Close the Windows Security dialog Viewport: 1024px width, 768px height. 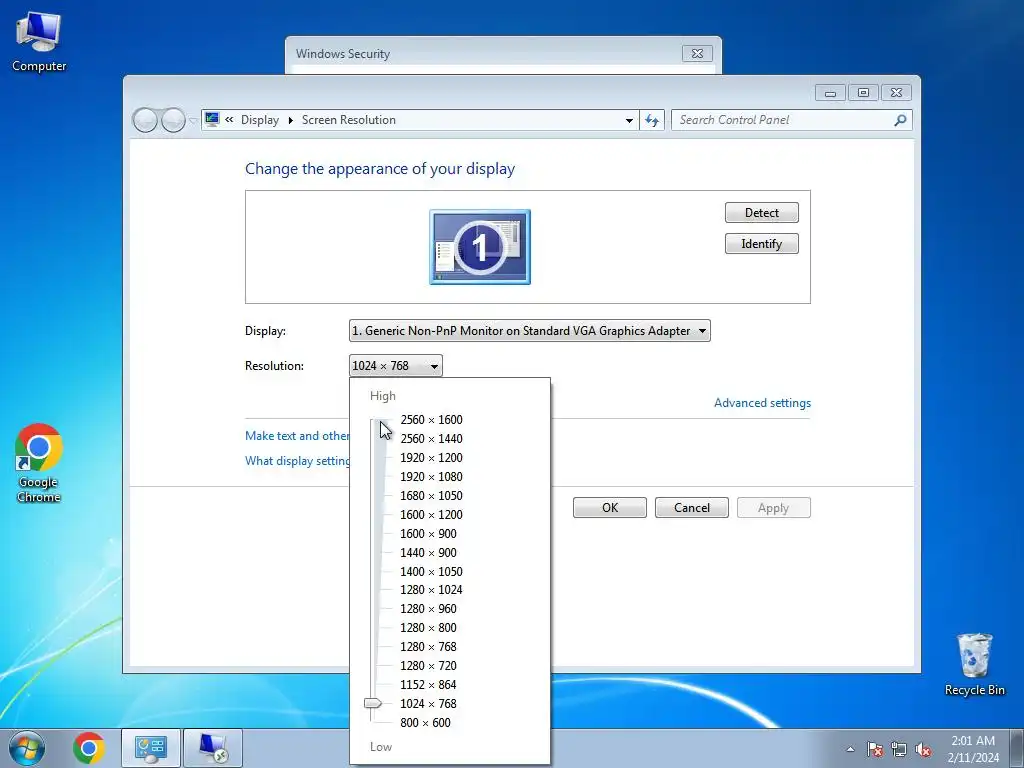pos(697,54)
